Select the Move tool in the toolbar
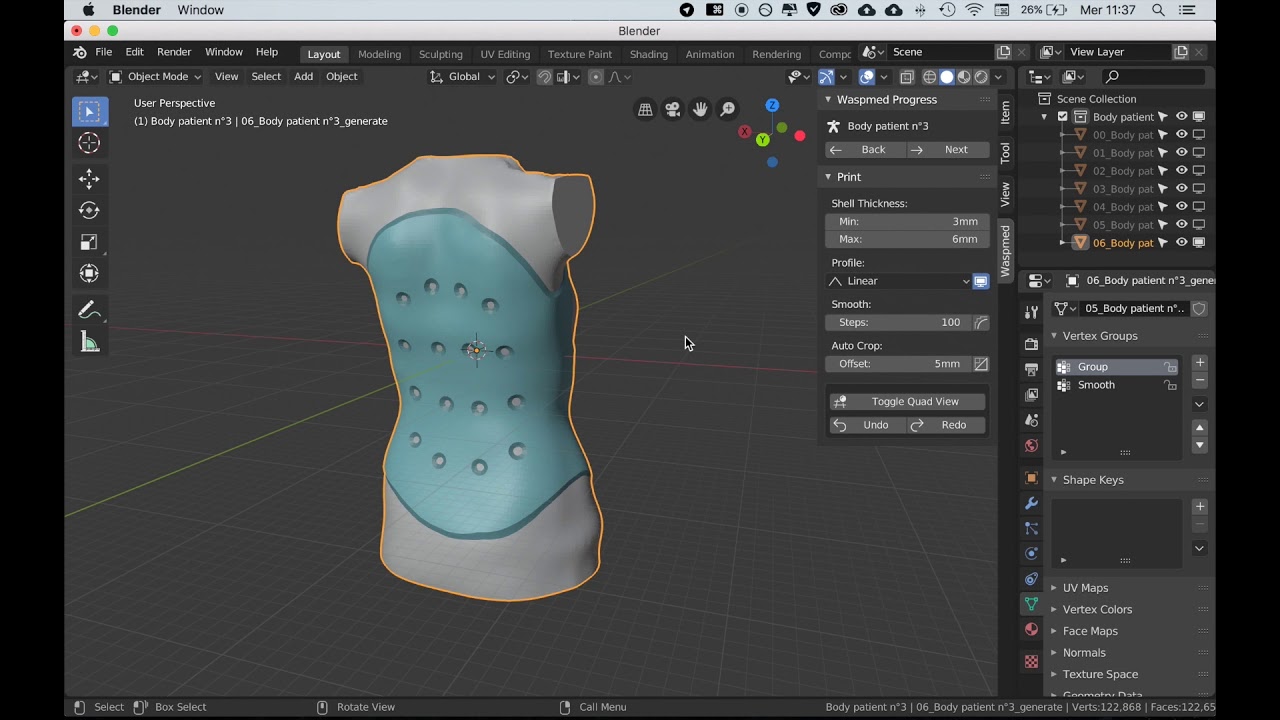 pyautogui.click(x=89, y=179)
